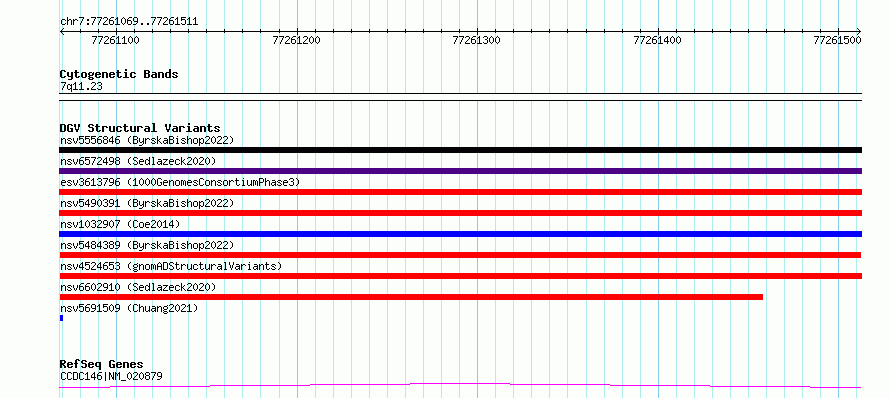Click the magenta CCDC146 gene line
Screen dimensions: 890x398
(x=460, y=386)
